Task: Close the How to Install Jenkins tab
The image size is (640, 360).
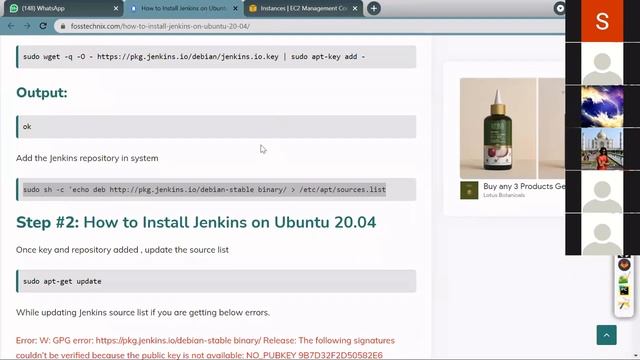Action: (x=235, y=8)
